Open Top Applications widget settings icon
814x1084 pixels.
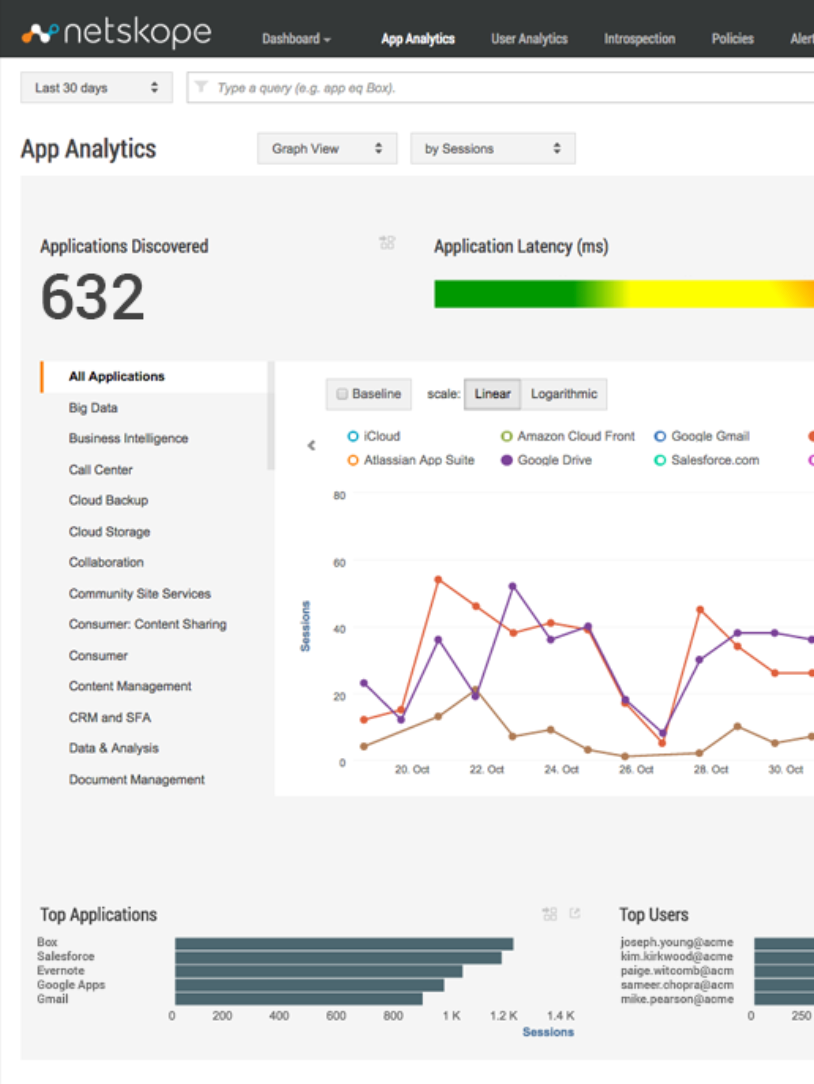550,914
